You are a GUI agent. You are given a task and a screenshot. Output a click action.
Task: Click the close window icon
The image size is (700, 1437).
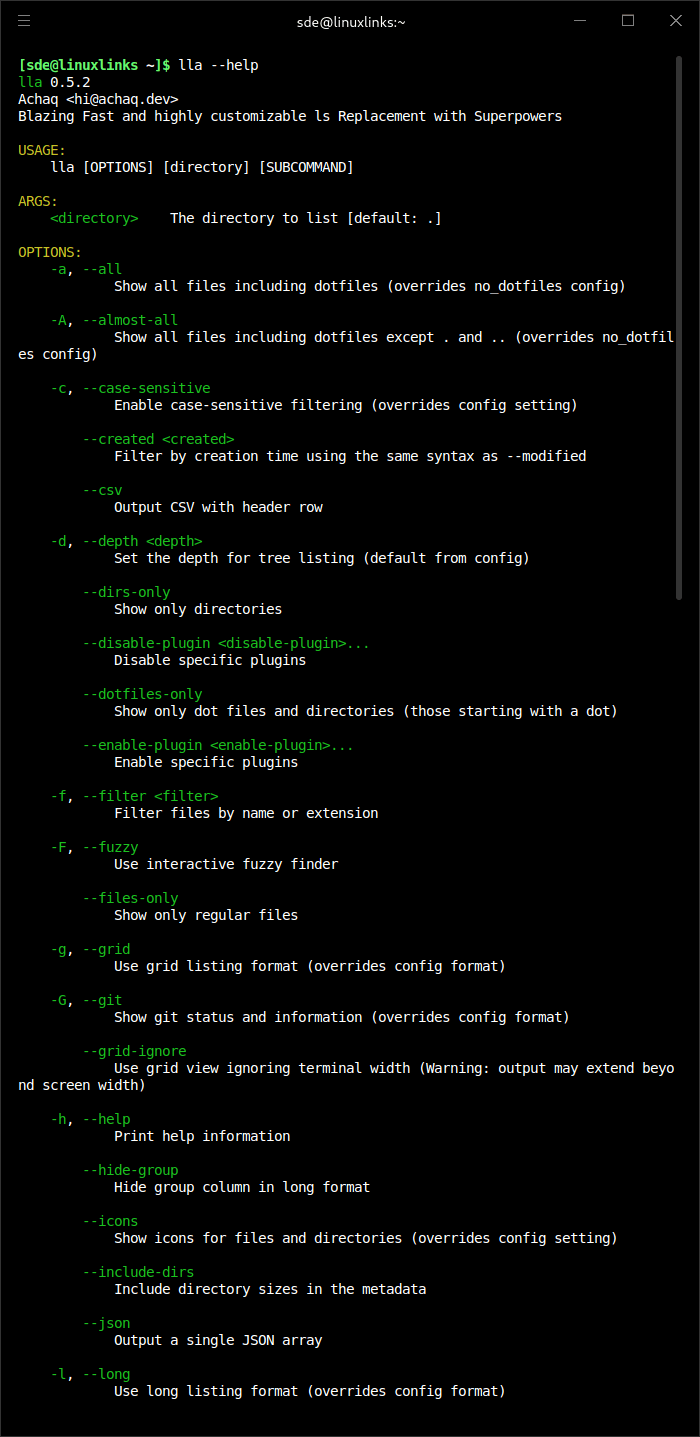[676, 20]
